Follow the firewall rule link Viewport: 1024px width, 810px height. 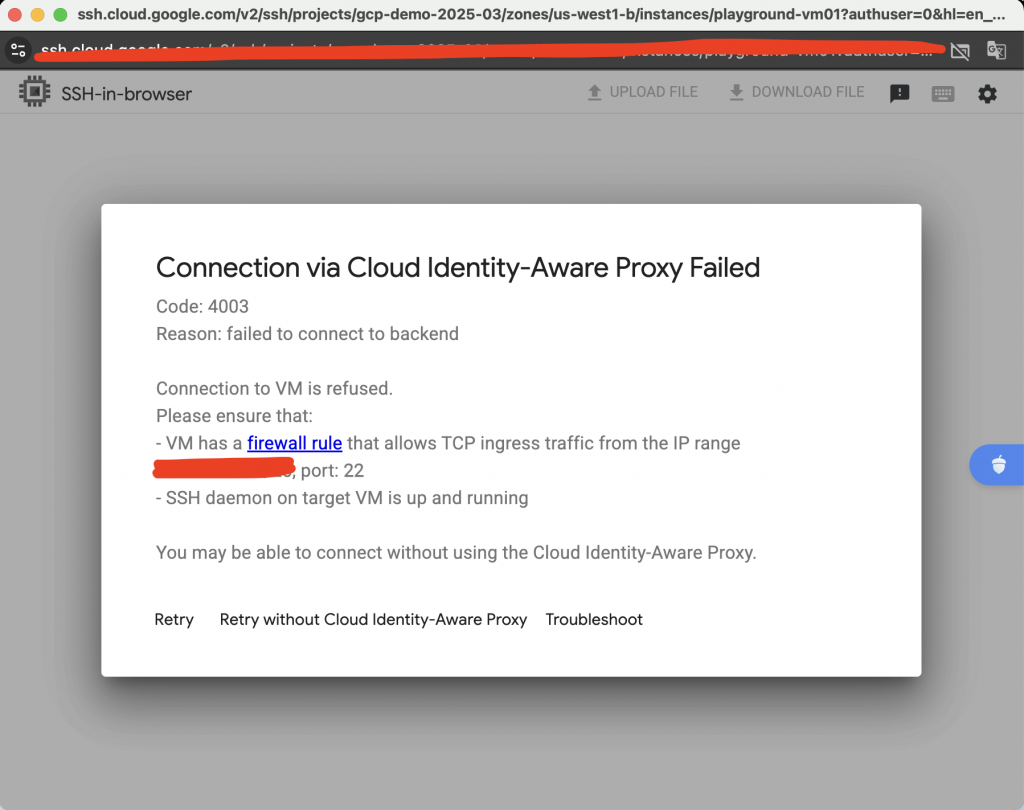point(295,443)
